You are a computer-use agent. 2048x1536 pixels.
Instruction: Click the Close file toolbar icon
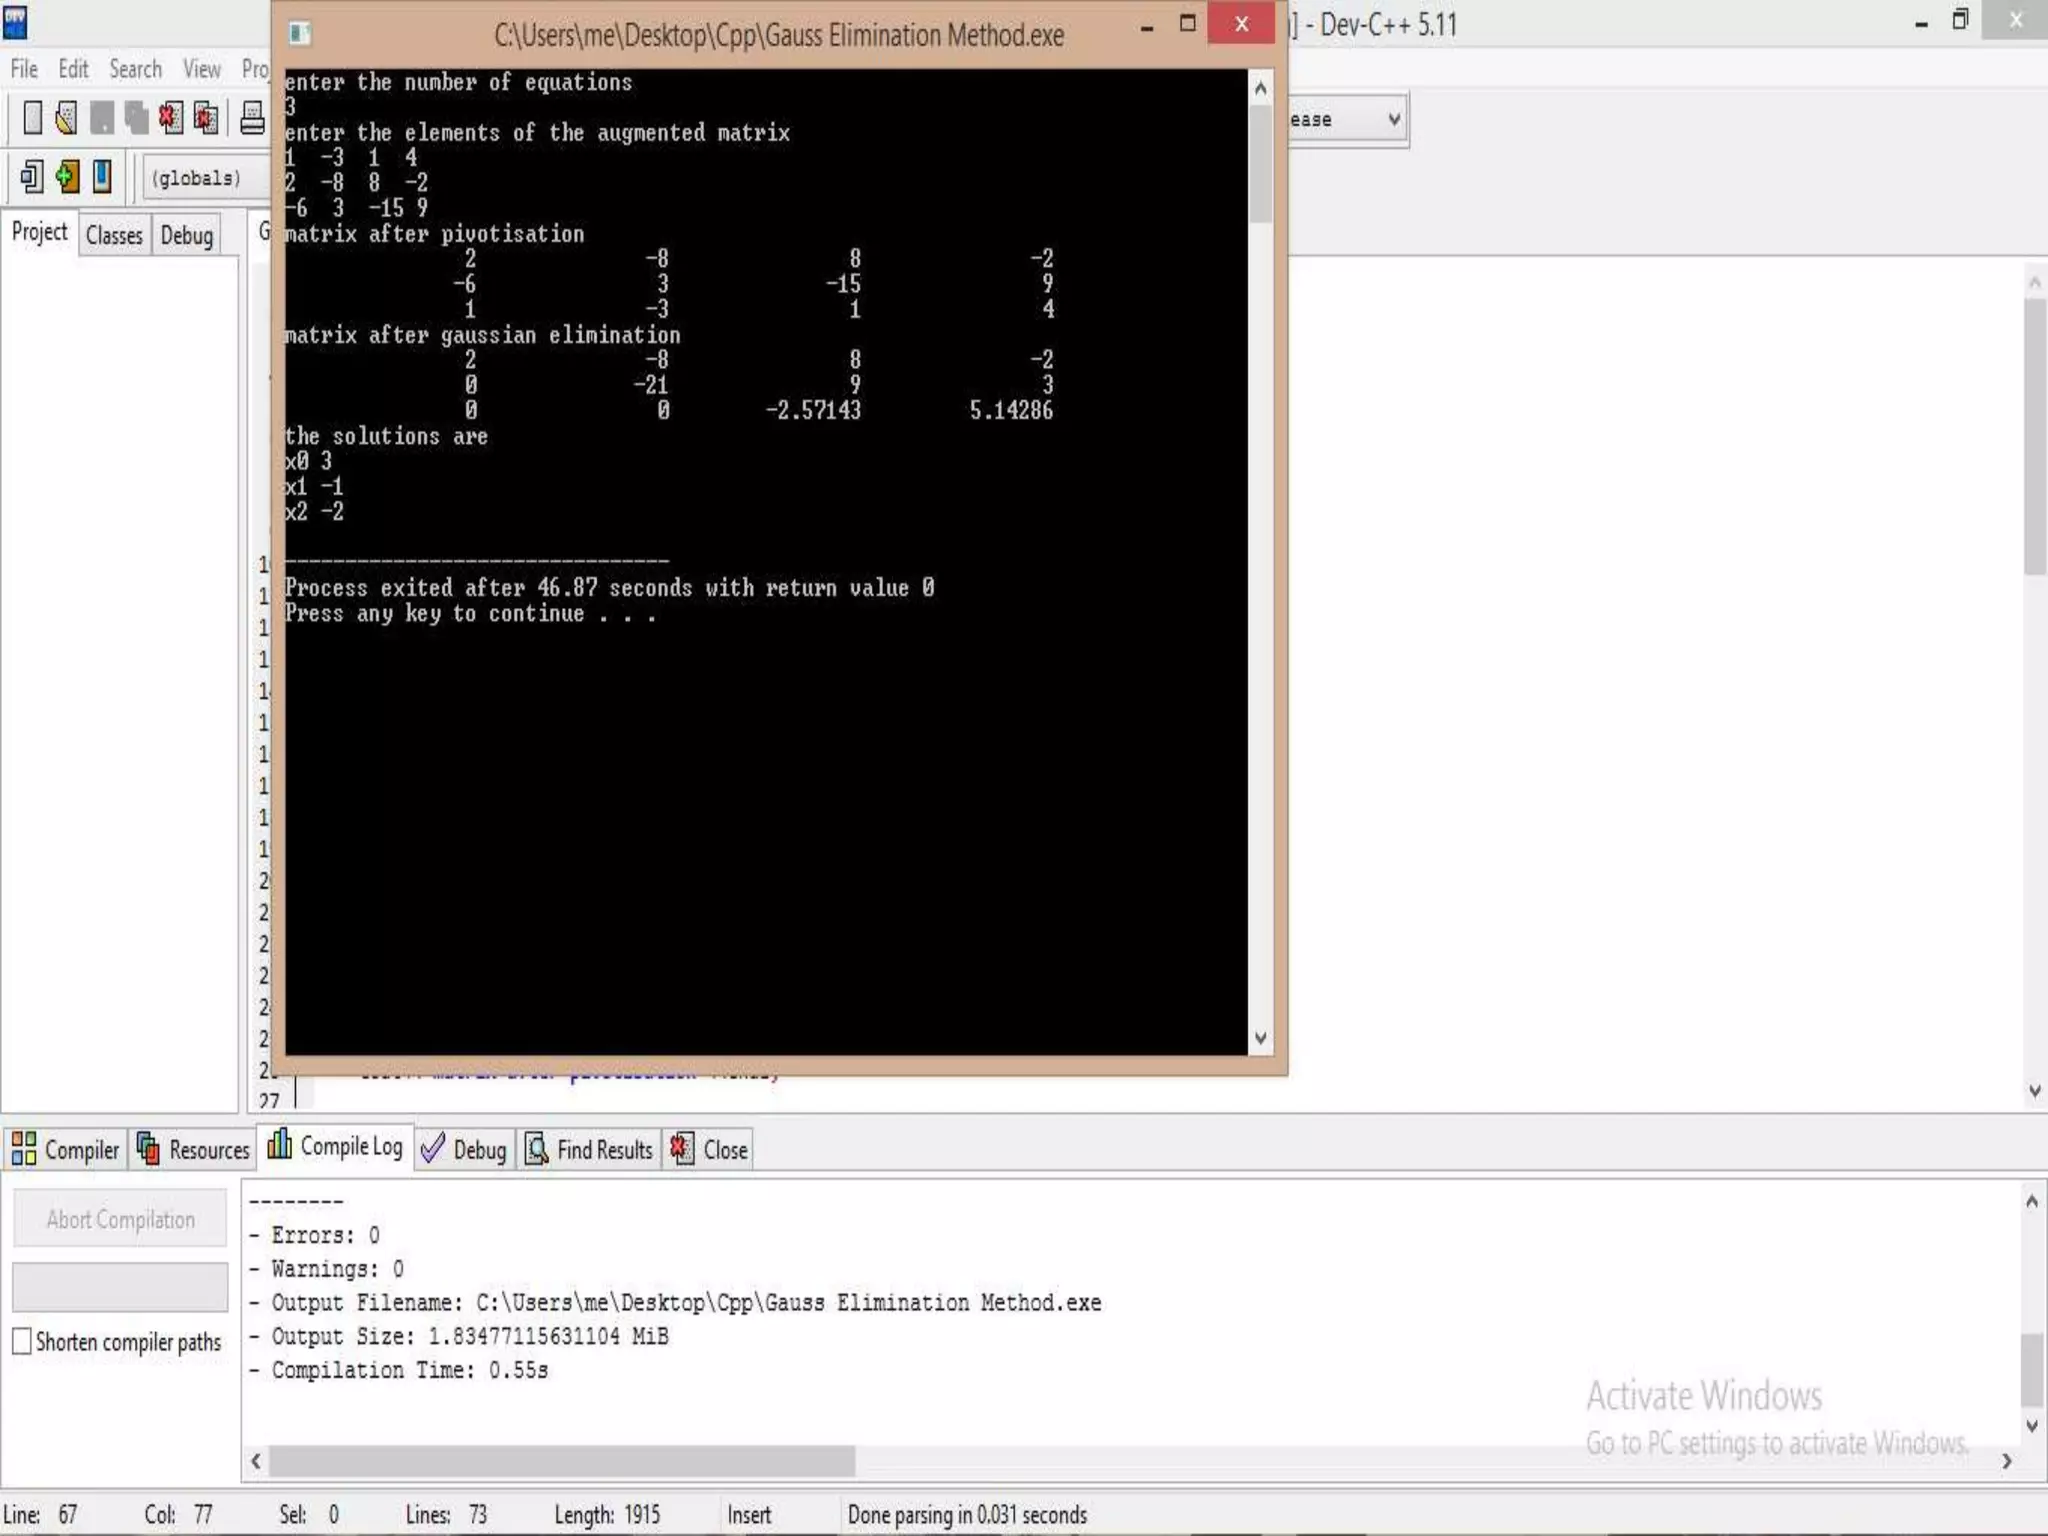pyautogui.click(x=170, y=118)
